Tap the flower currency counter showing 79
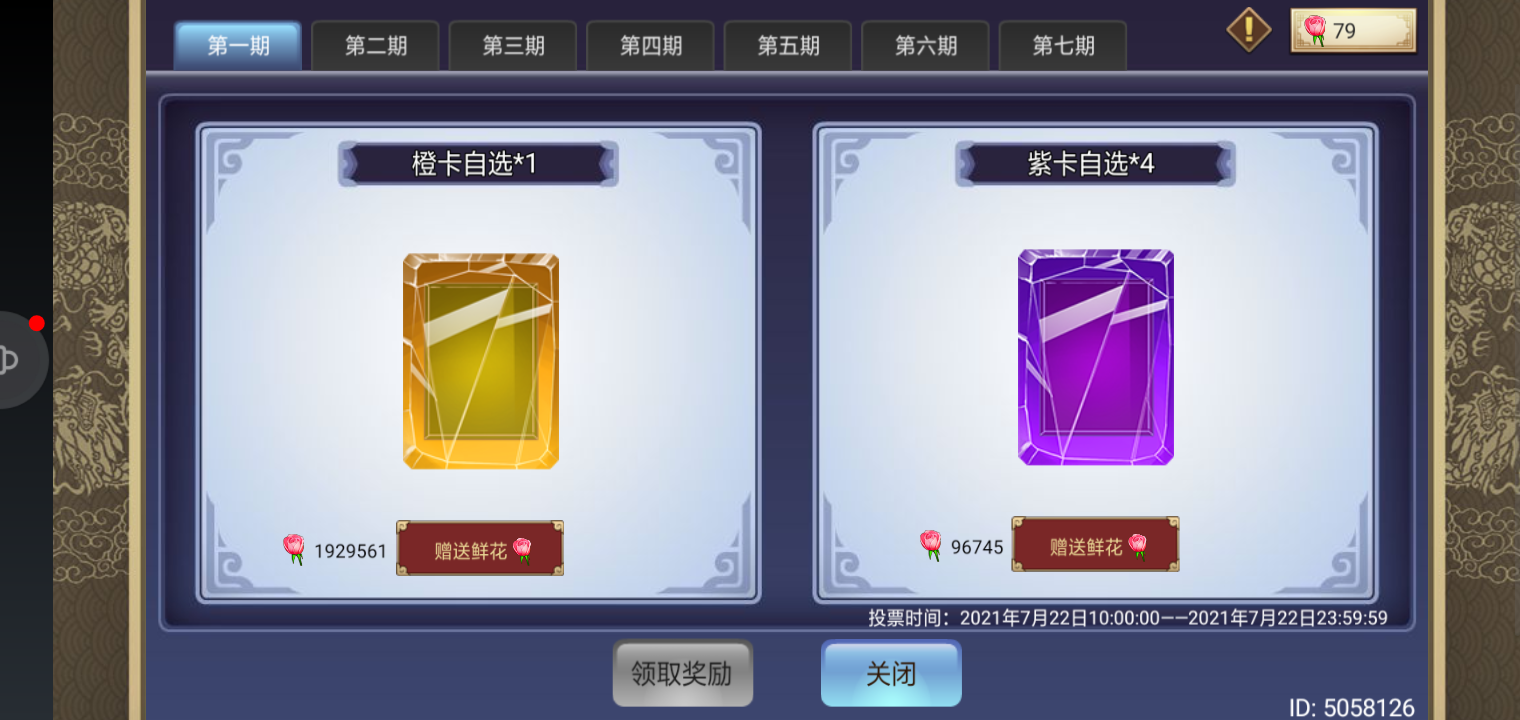This screenshot has height=720, width=1520. [x=1353, y=31]
